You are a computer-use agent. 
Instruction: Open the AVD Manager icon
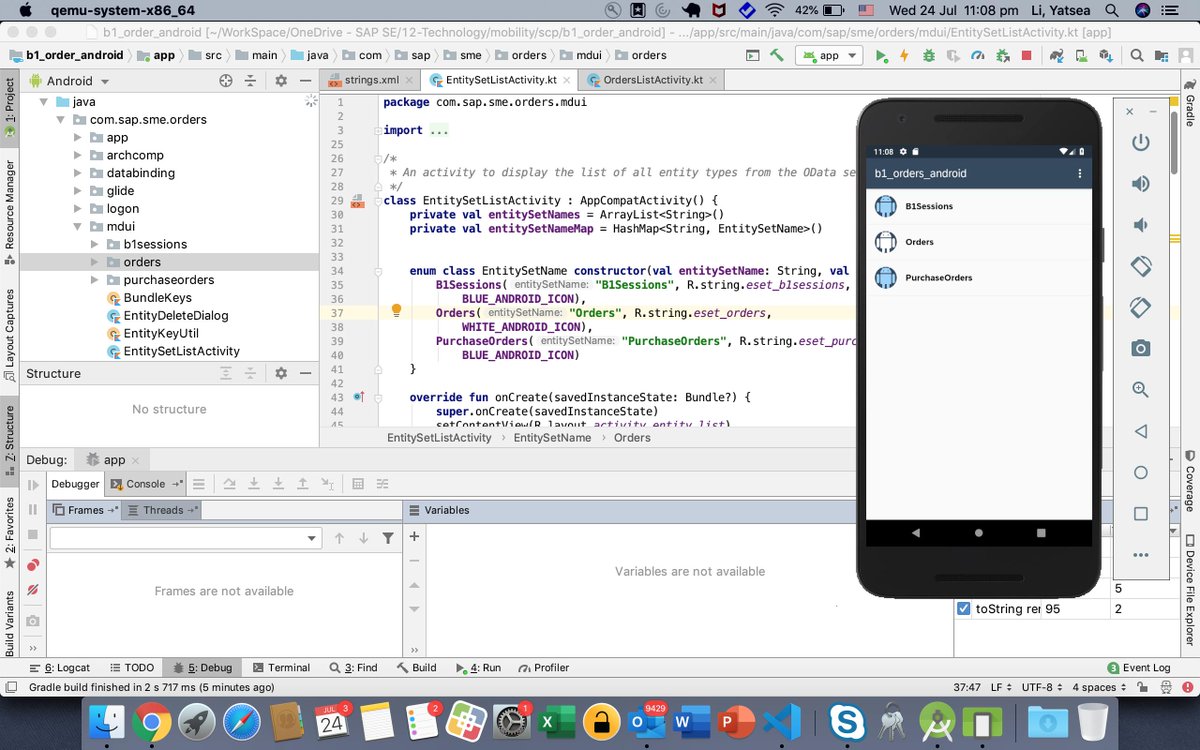(1081, 56)
